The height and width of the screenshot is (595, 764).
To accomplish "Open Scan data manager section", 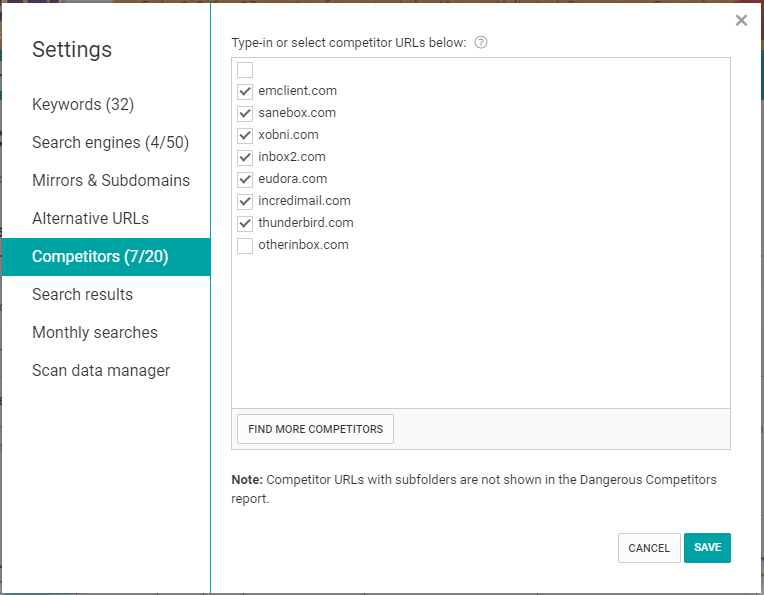I will 101,371.
